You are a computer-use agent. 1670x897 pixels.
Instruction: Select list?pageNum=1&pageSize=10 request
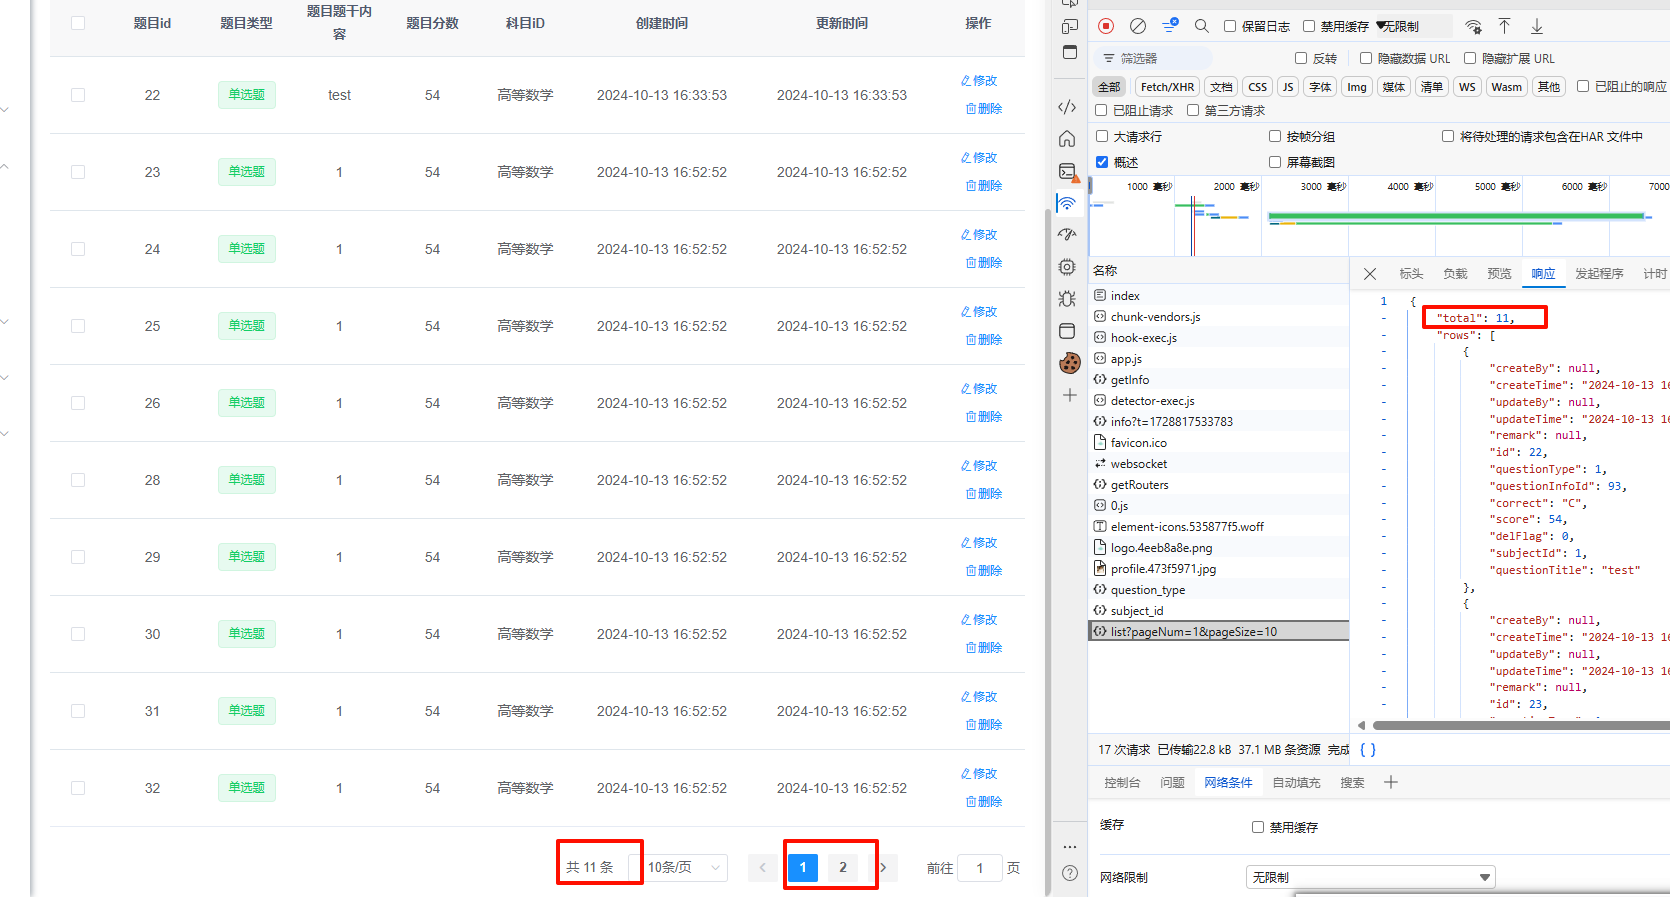(1218, 632)
